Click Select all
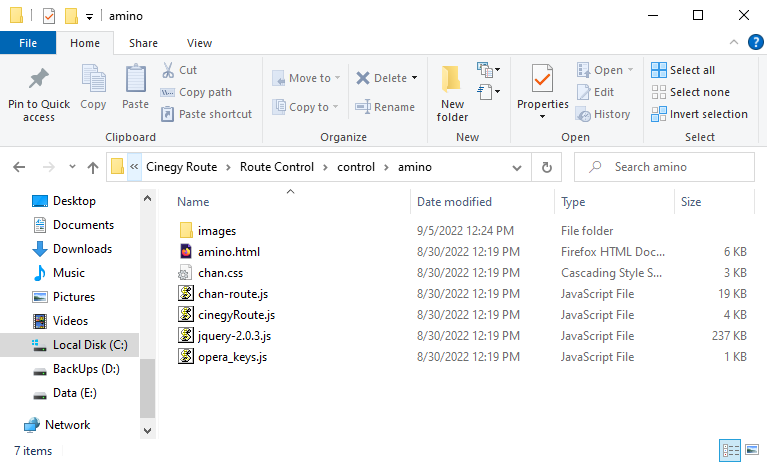The width and height of the screenshot is (767, 462). click(x=683, y=70)
